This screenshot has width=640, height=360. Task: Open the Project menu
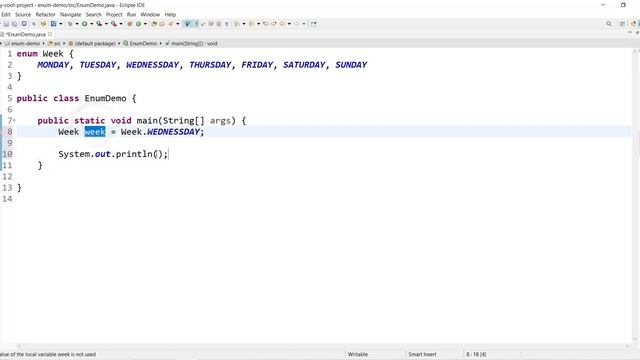[x=114, y=14]
